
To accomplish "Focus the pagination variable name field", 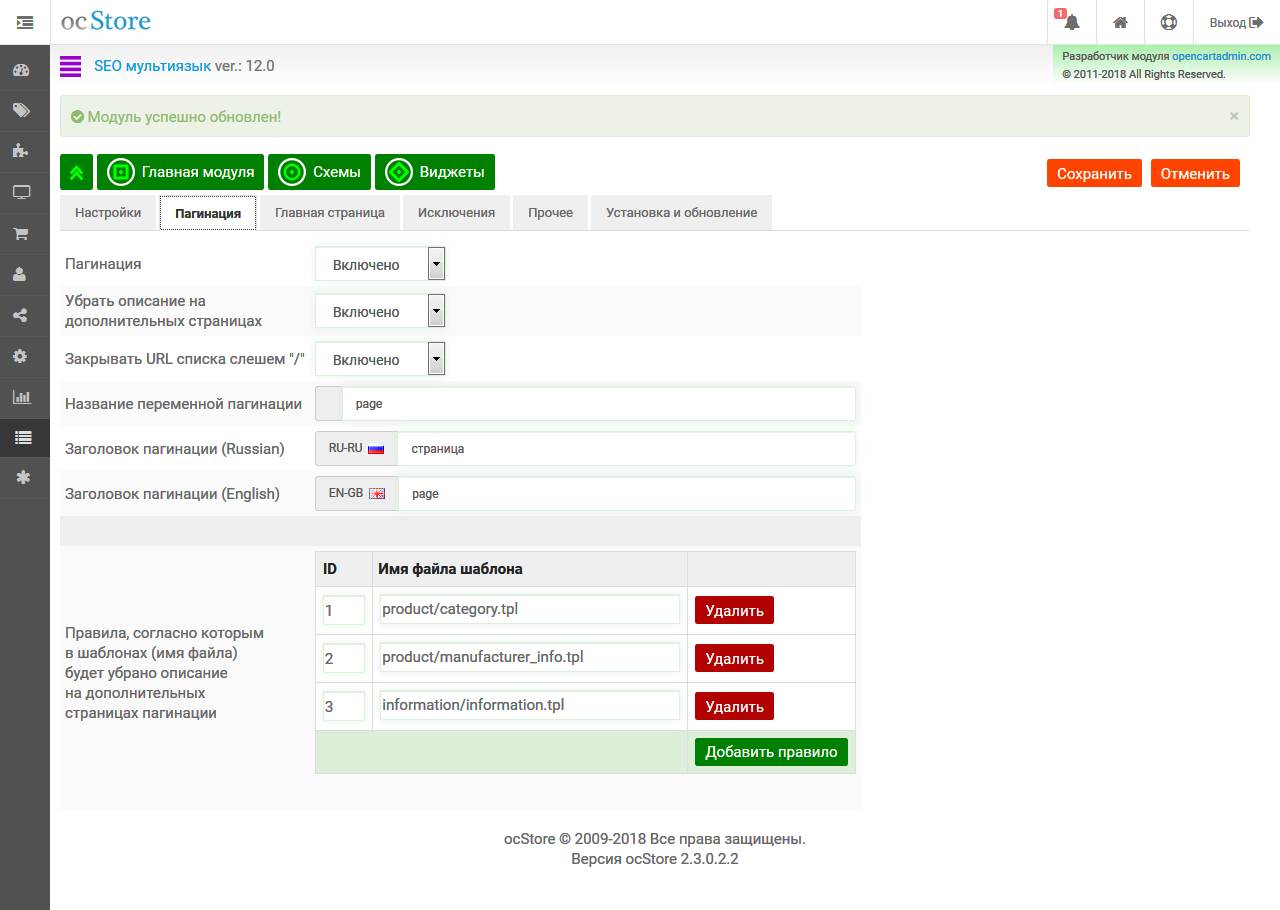I will (x=598, y=404).
